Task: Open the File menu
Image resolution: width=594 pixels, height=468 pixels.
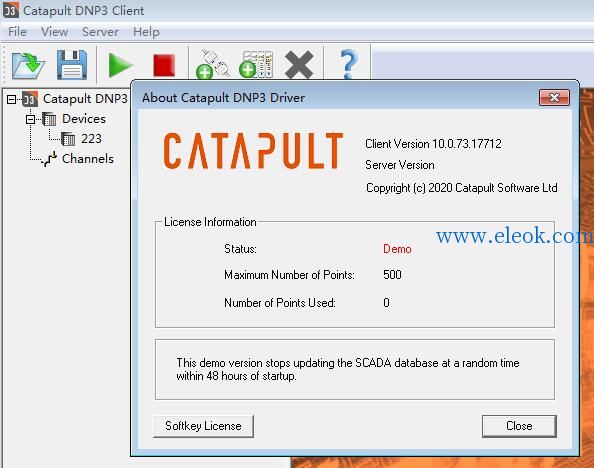Action: tap(17, 32)
